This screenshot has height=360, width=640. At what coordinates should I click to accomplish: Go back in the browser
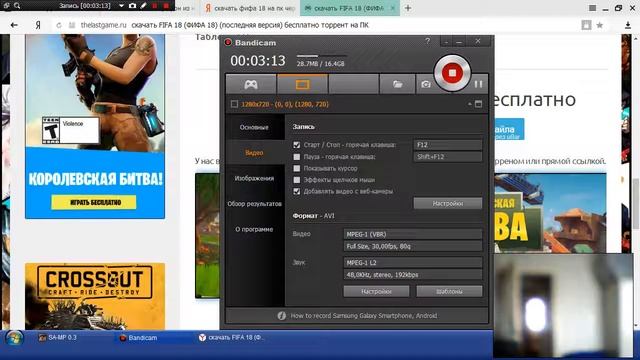(x=14, y=25)
